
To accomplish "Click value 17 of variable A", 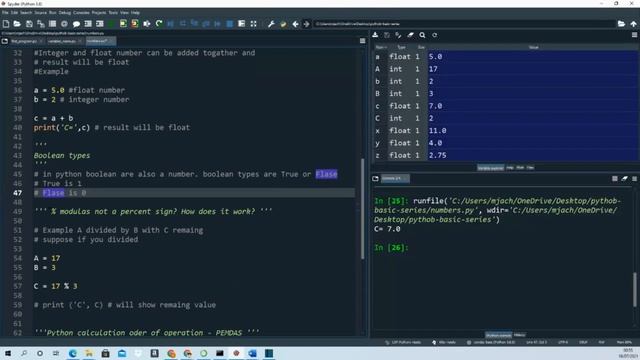I will point(433,69).
